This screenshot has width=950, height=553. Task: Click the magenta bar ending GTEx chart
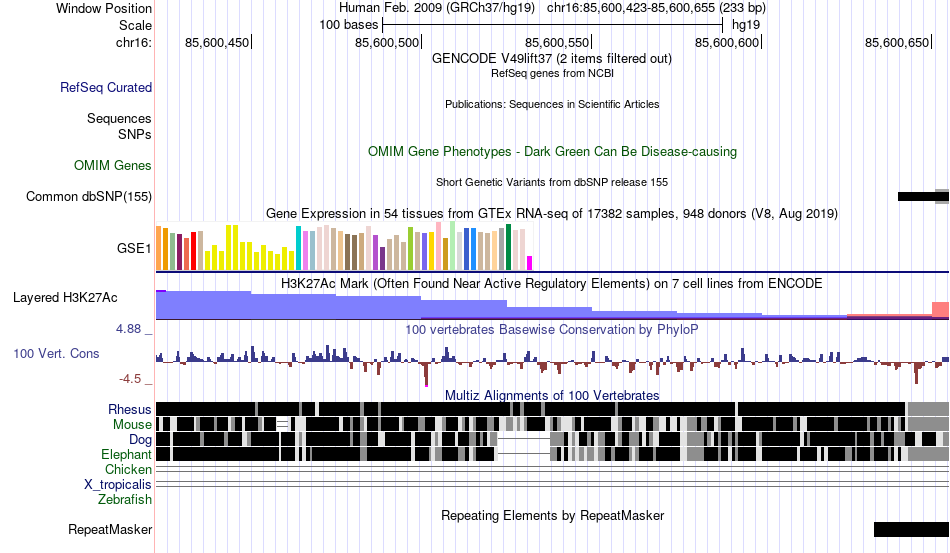tap(530, 263)
